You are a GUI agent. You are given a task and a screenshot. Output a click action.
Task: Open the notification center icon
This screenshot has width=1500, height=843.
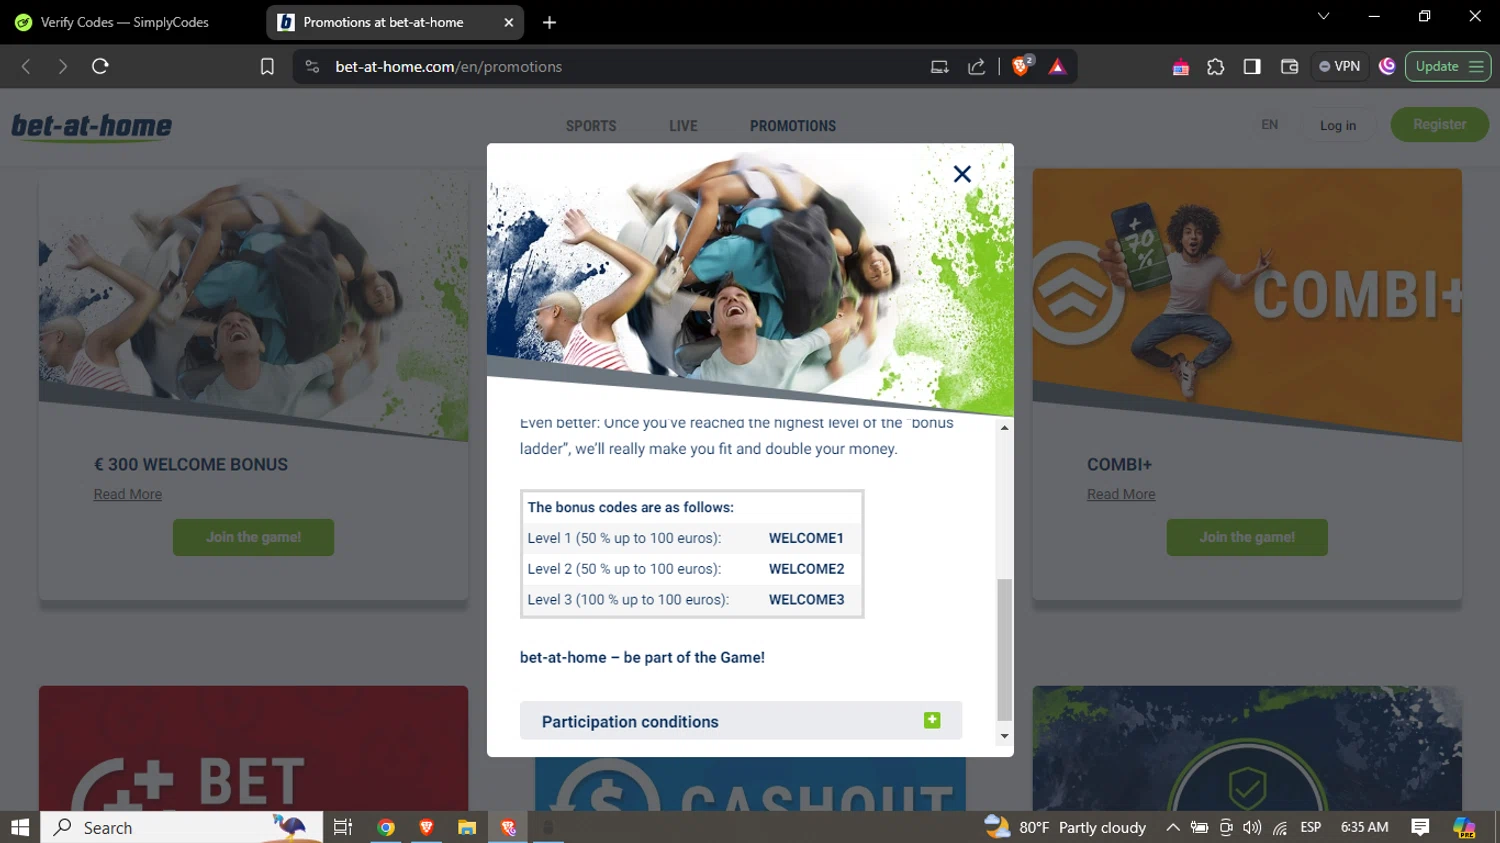[1420, 827]
